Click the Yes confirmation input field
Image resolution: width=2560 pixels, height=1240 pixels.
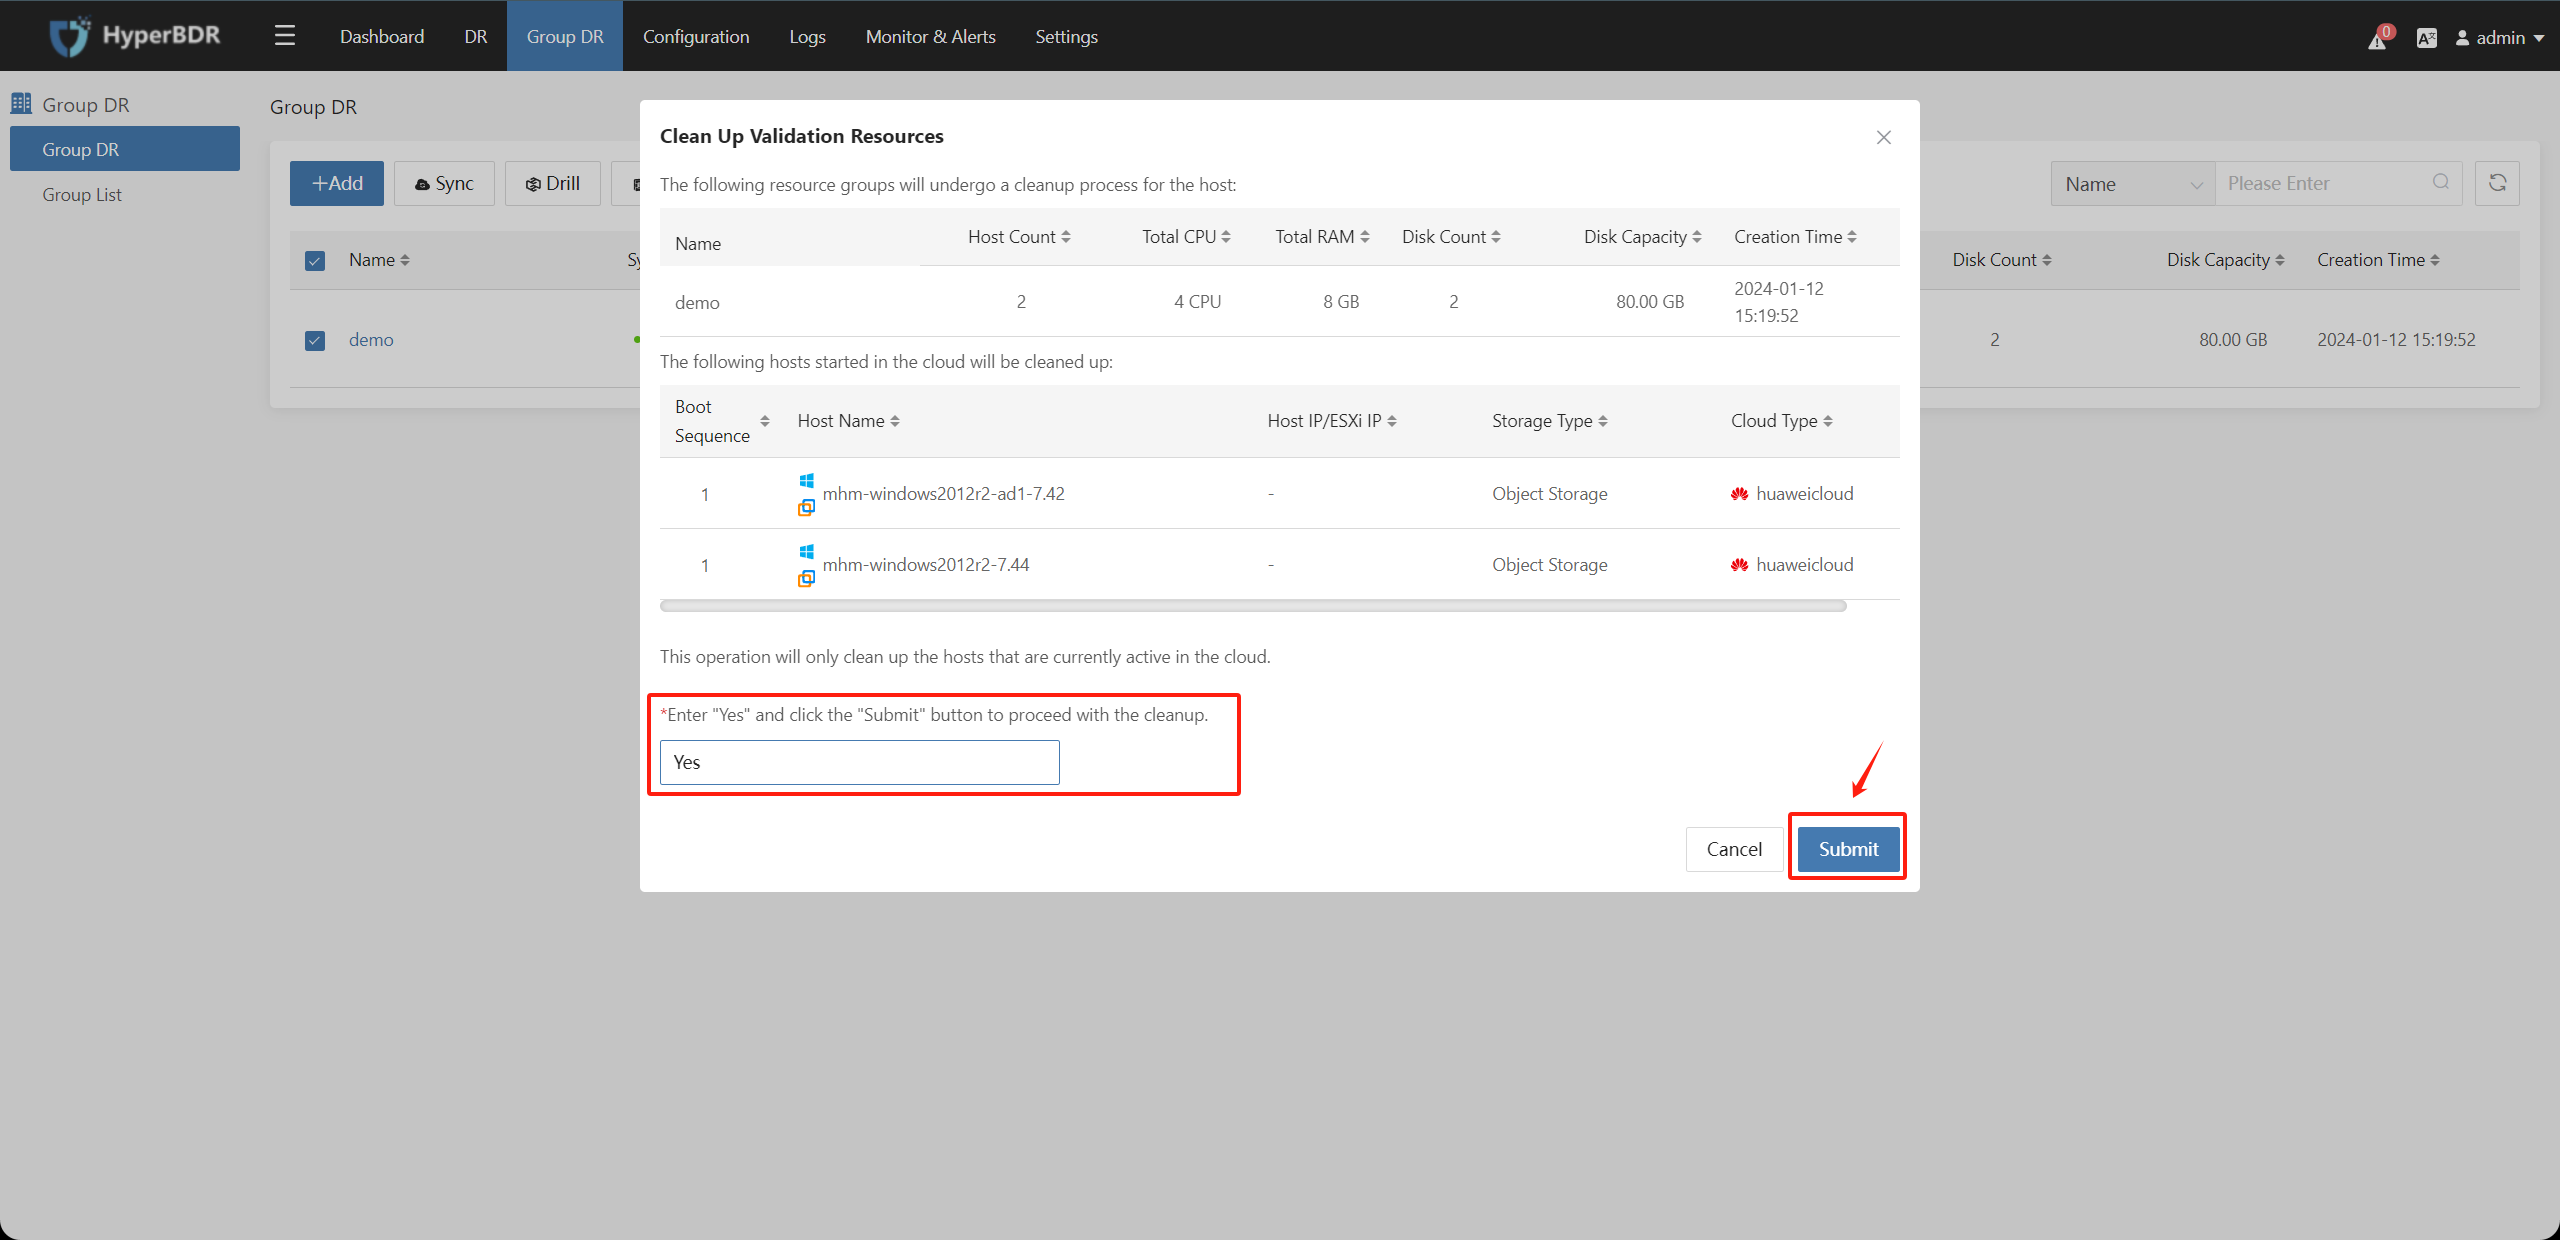[860, 760]
